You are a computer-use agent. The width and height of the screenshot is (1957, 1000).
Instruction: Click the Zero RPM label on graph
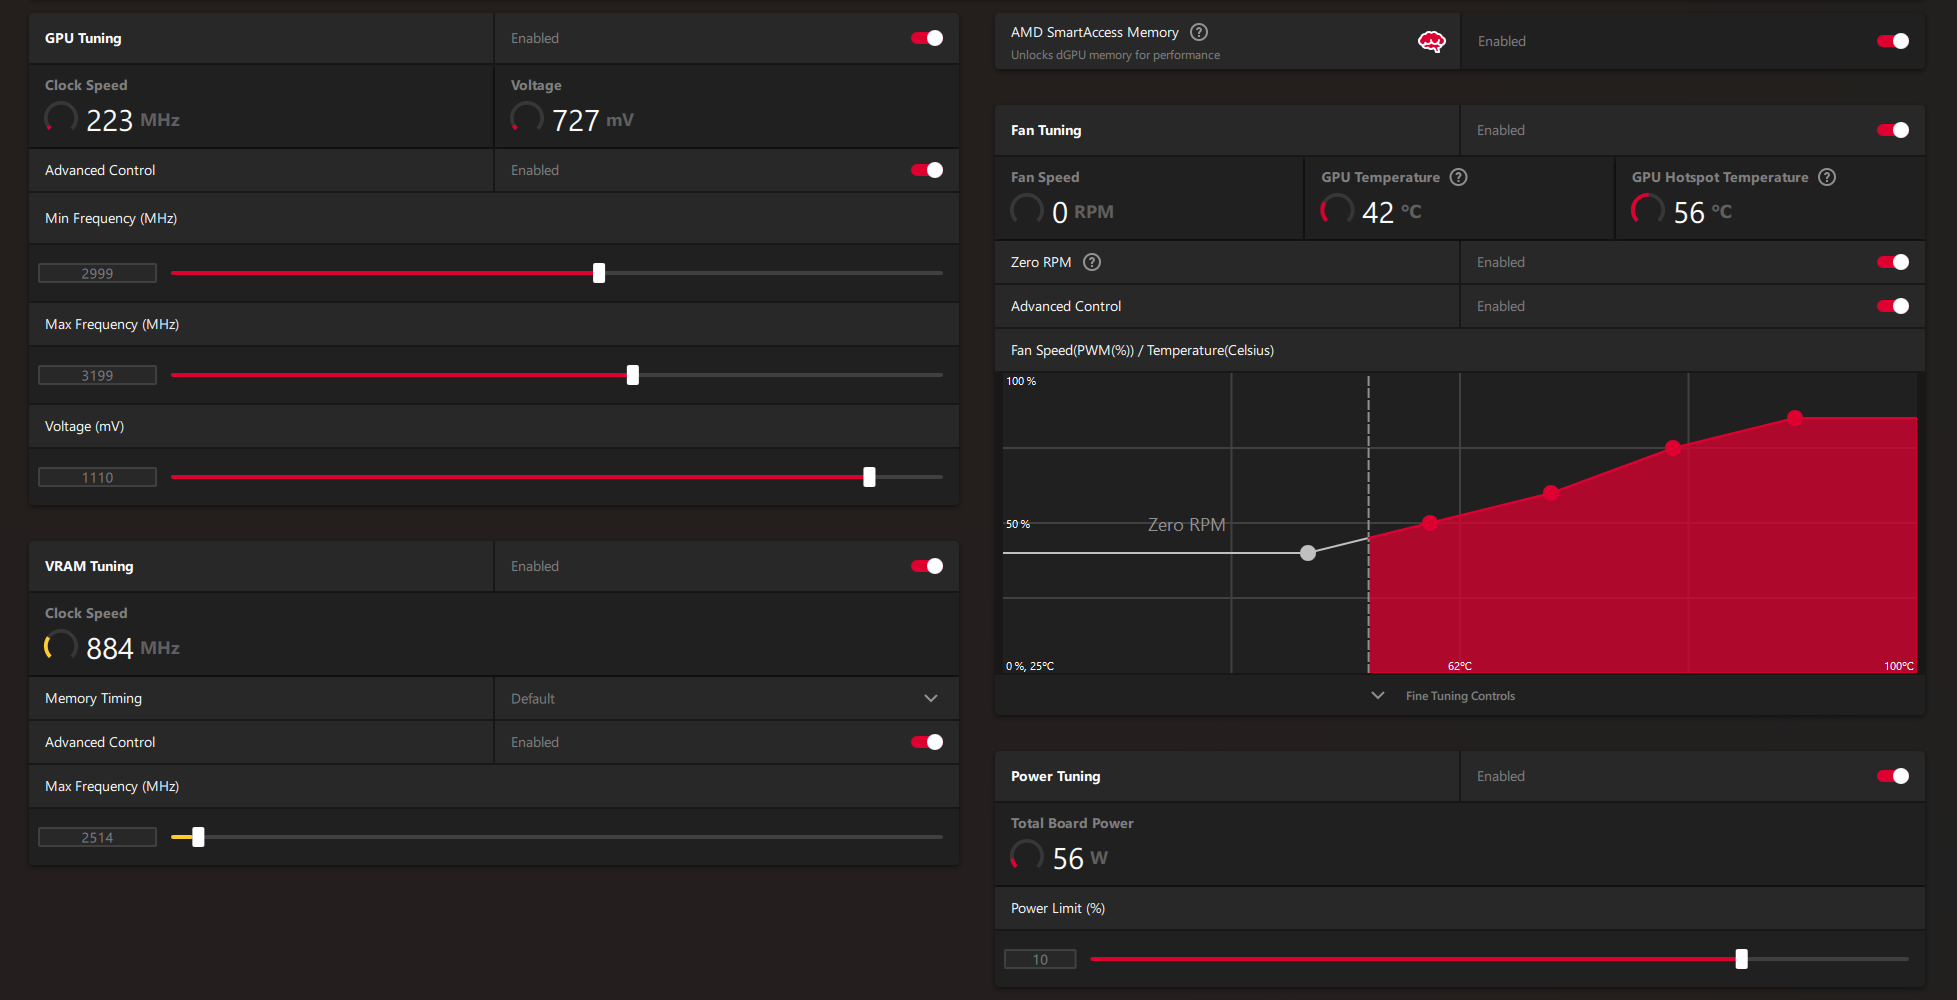[x=1186, y=525]
